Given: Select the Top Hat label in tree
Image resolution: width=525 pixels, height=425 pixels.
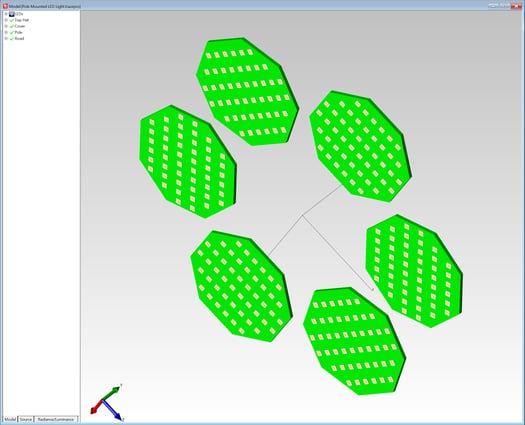Looking at the screenshot, I should pos(22,20).
